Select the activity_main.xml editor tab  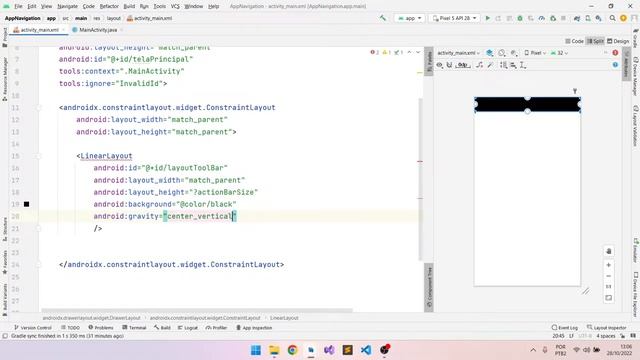[x=39, y=30]
